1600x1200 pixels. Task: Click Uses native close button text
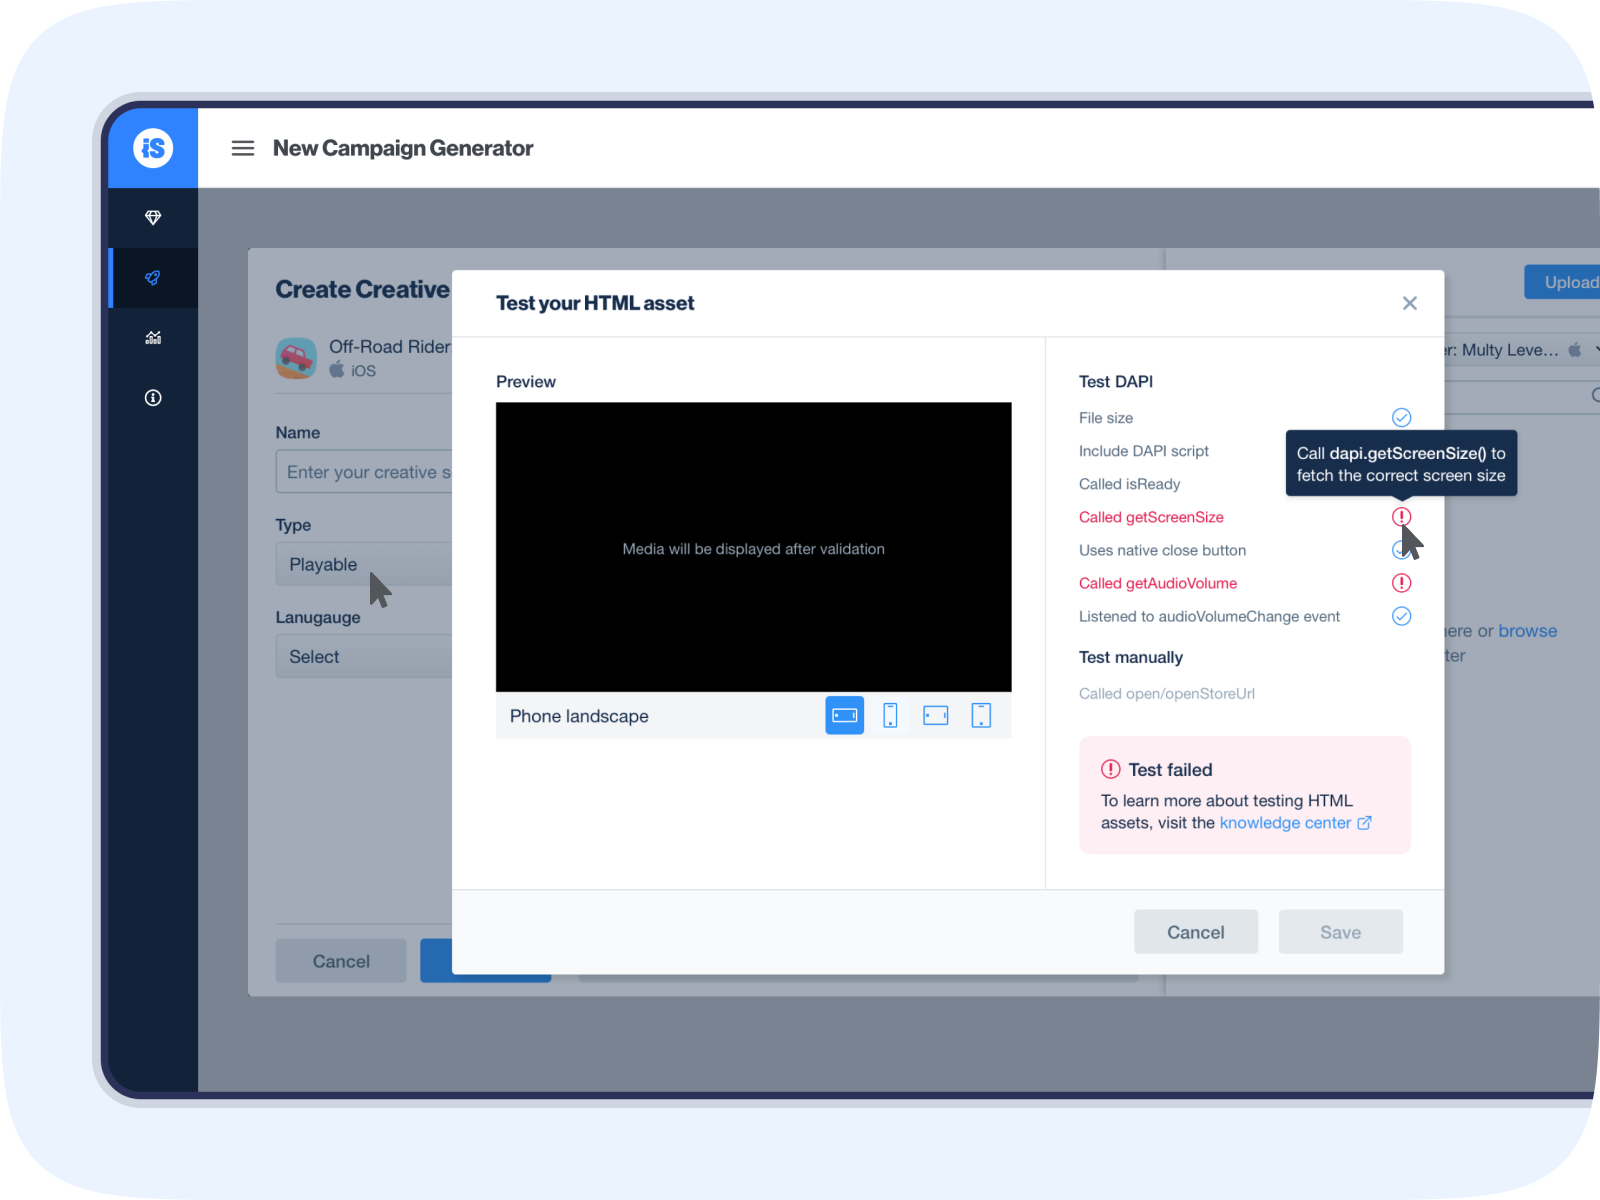point(1162,550)
